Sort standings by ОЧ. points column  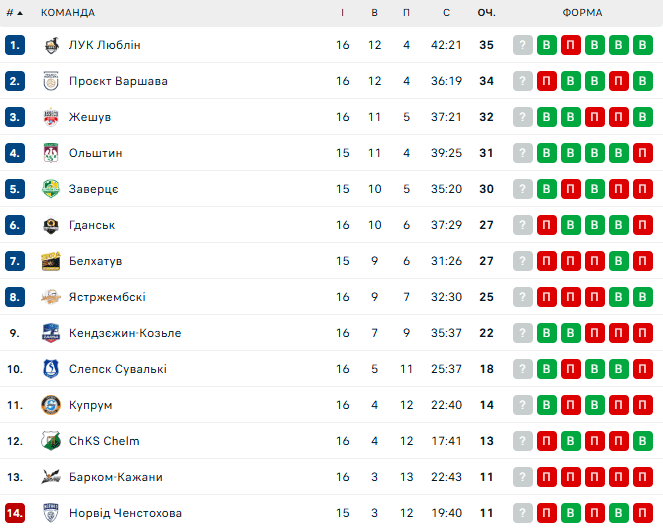click(487, 12)
